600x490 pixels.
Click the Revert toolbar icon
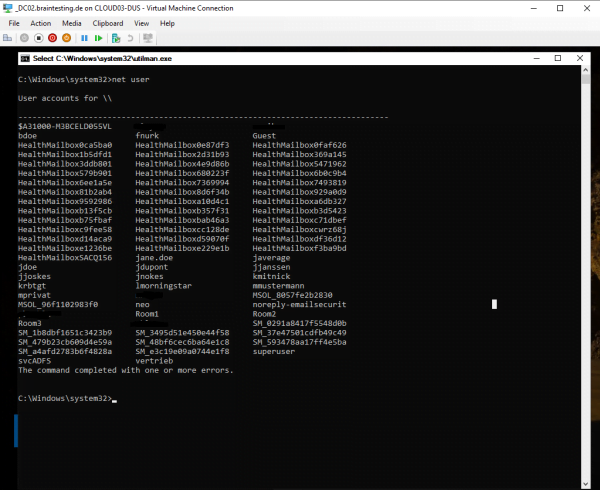(130, 38)
